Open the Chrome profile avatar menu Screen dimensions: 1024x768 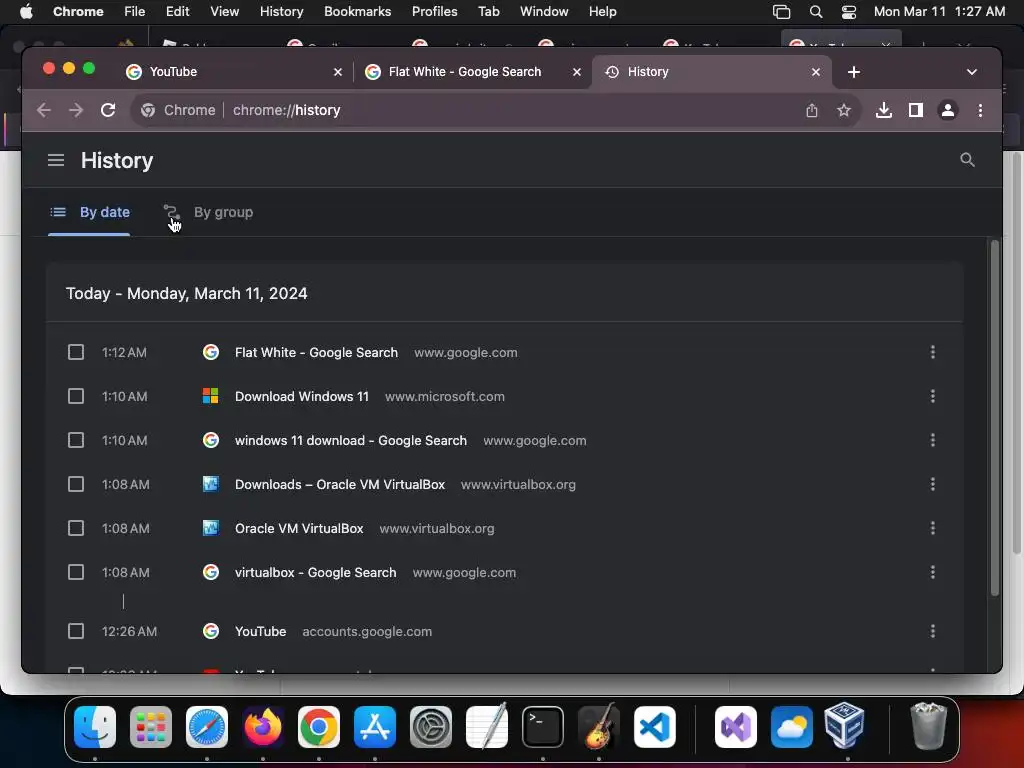(948, 110)
